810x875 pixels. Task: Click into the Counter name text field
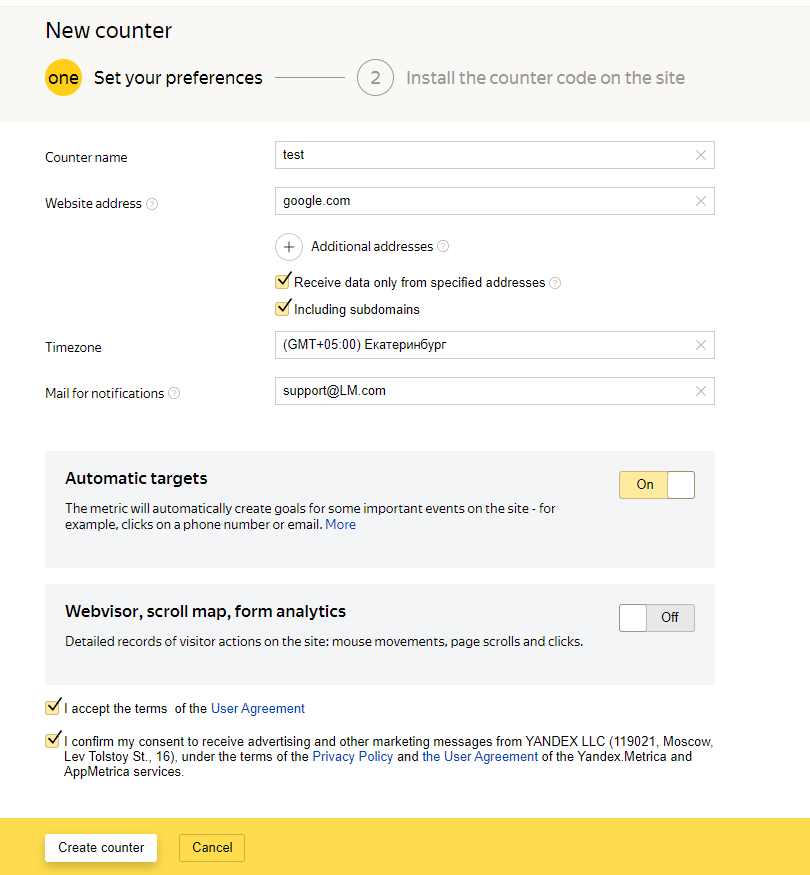click(x=480, y=155)
